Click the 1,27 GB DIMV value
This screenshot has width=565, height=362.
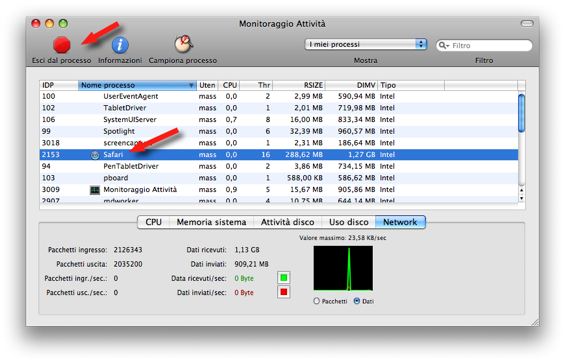tap(361, 155)
